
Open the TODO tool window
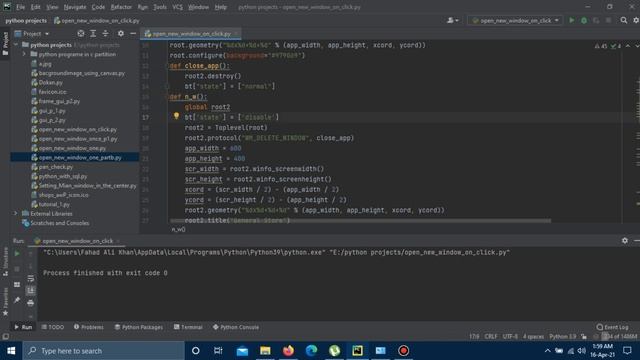[x=53, y=327]
